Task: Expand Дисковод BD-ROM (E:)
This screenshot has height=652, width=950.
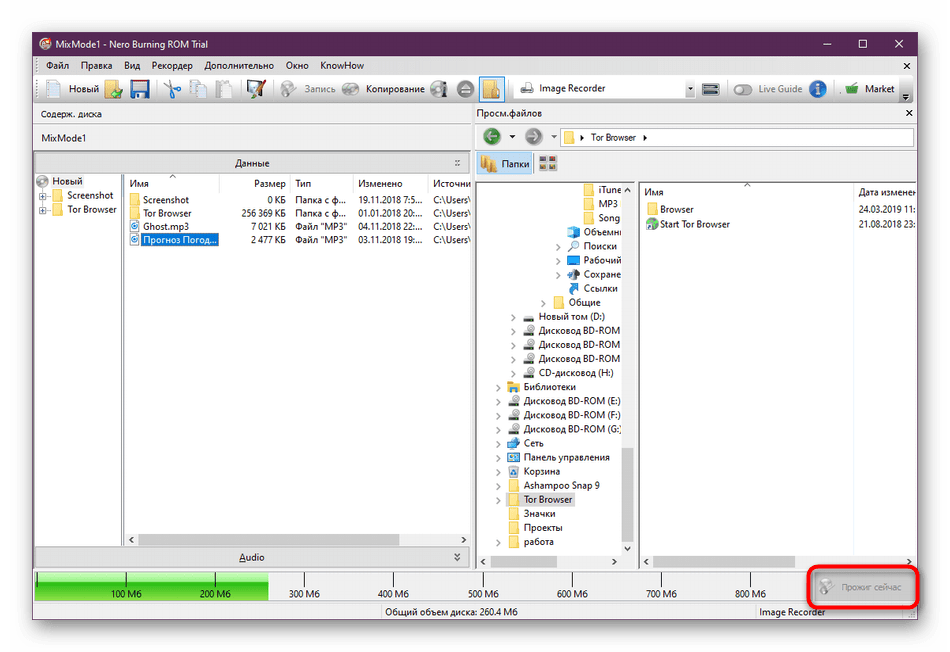Action: pyautogui.click(x=498, y=401)
